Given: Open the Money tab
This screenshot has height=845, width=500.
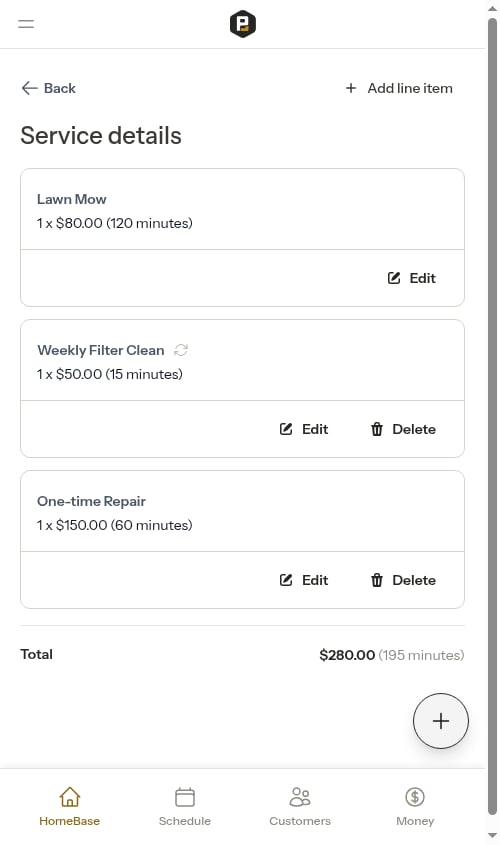Looking at the screenshot, I should [x=415, y=807].
